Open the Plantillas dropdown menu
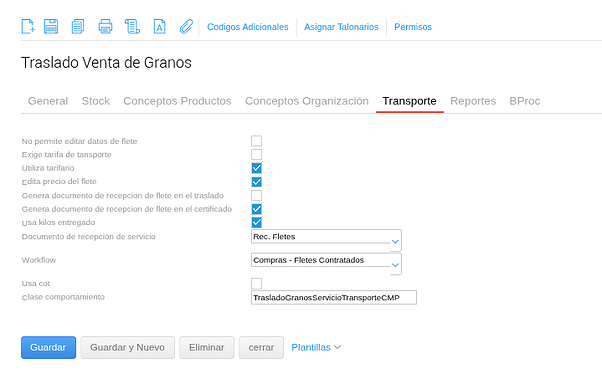 coord(316,348)
